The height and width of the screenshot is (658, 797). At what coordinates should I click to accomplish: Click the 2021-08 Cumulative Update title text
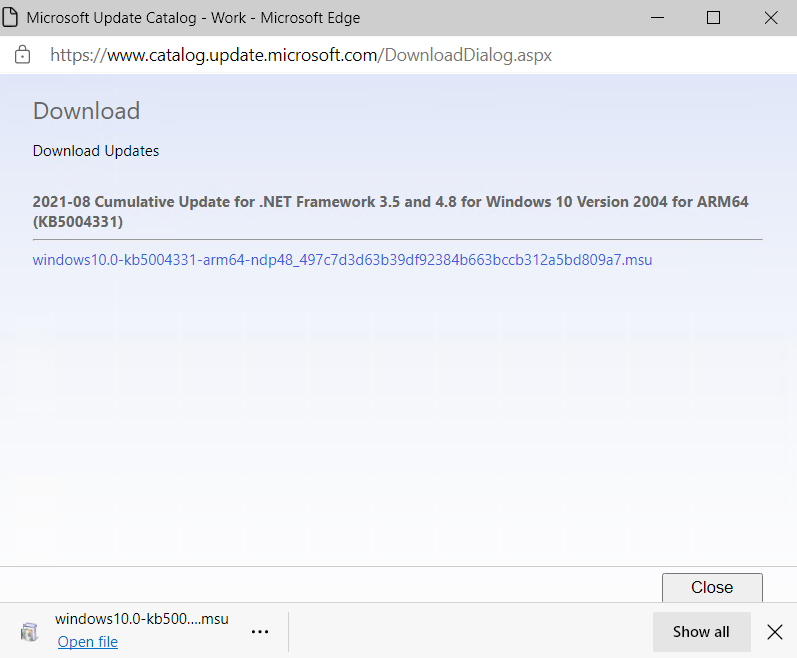tap(390, 211)
